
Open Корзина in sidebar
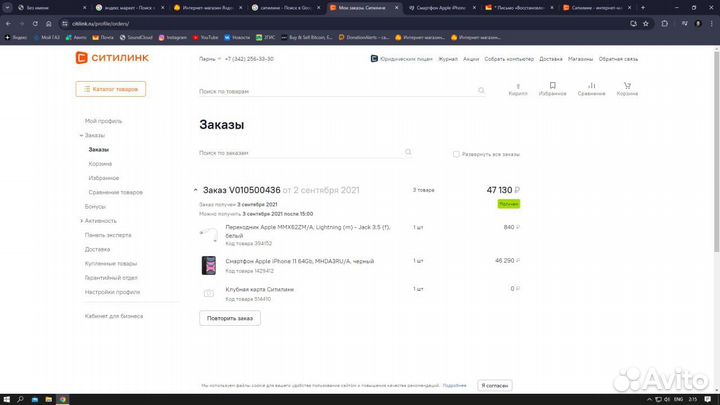coord(100,164)
